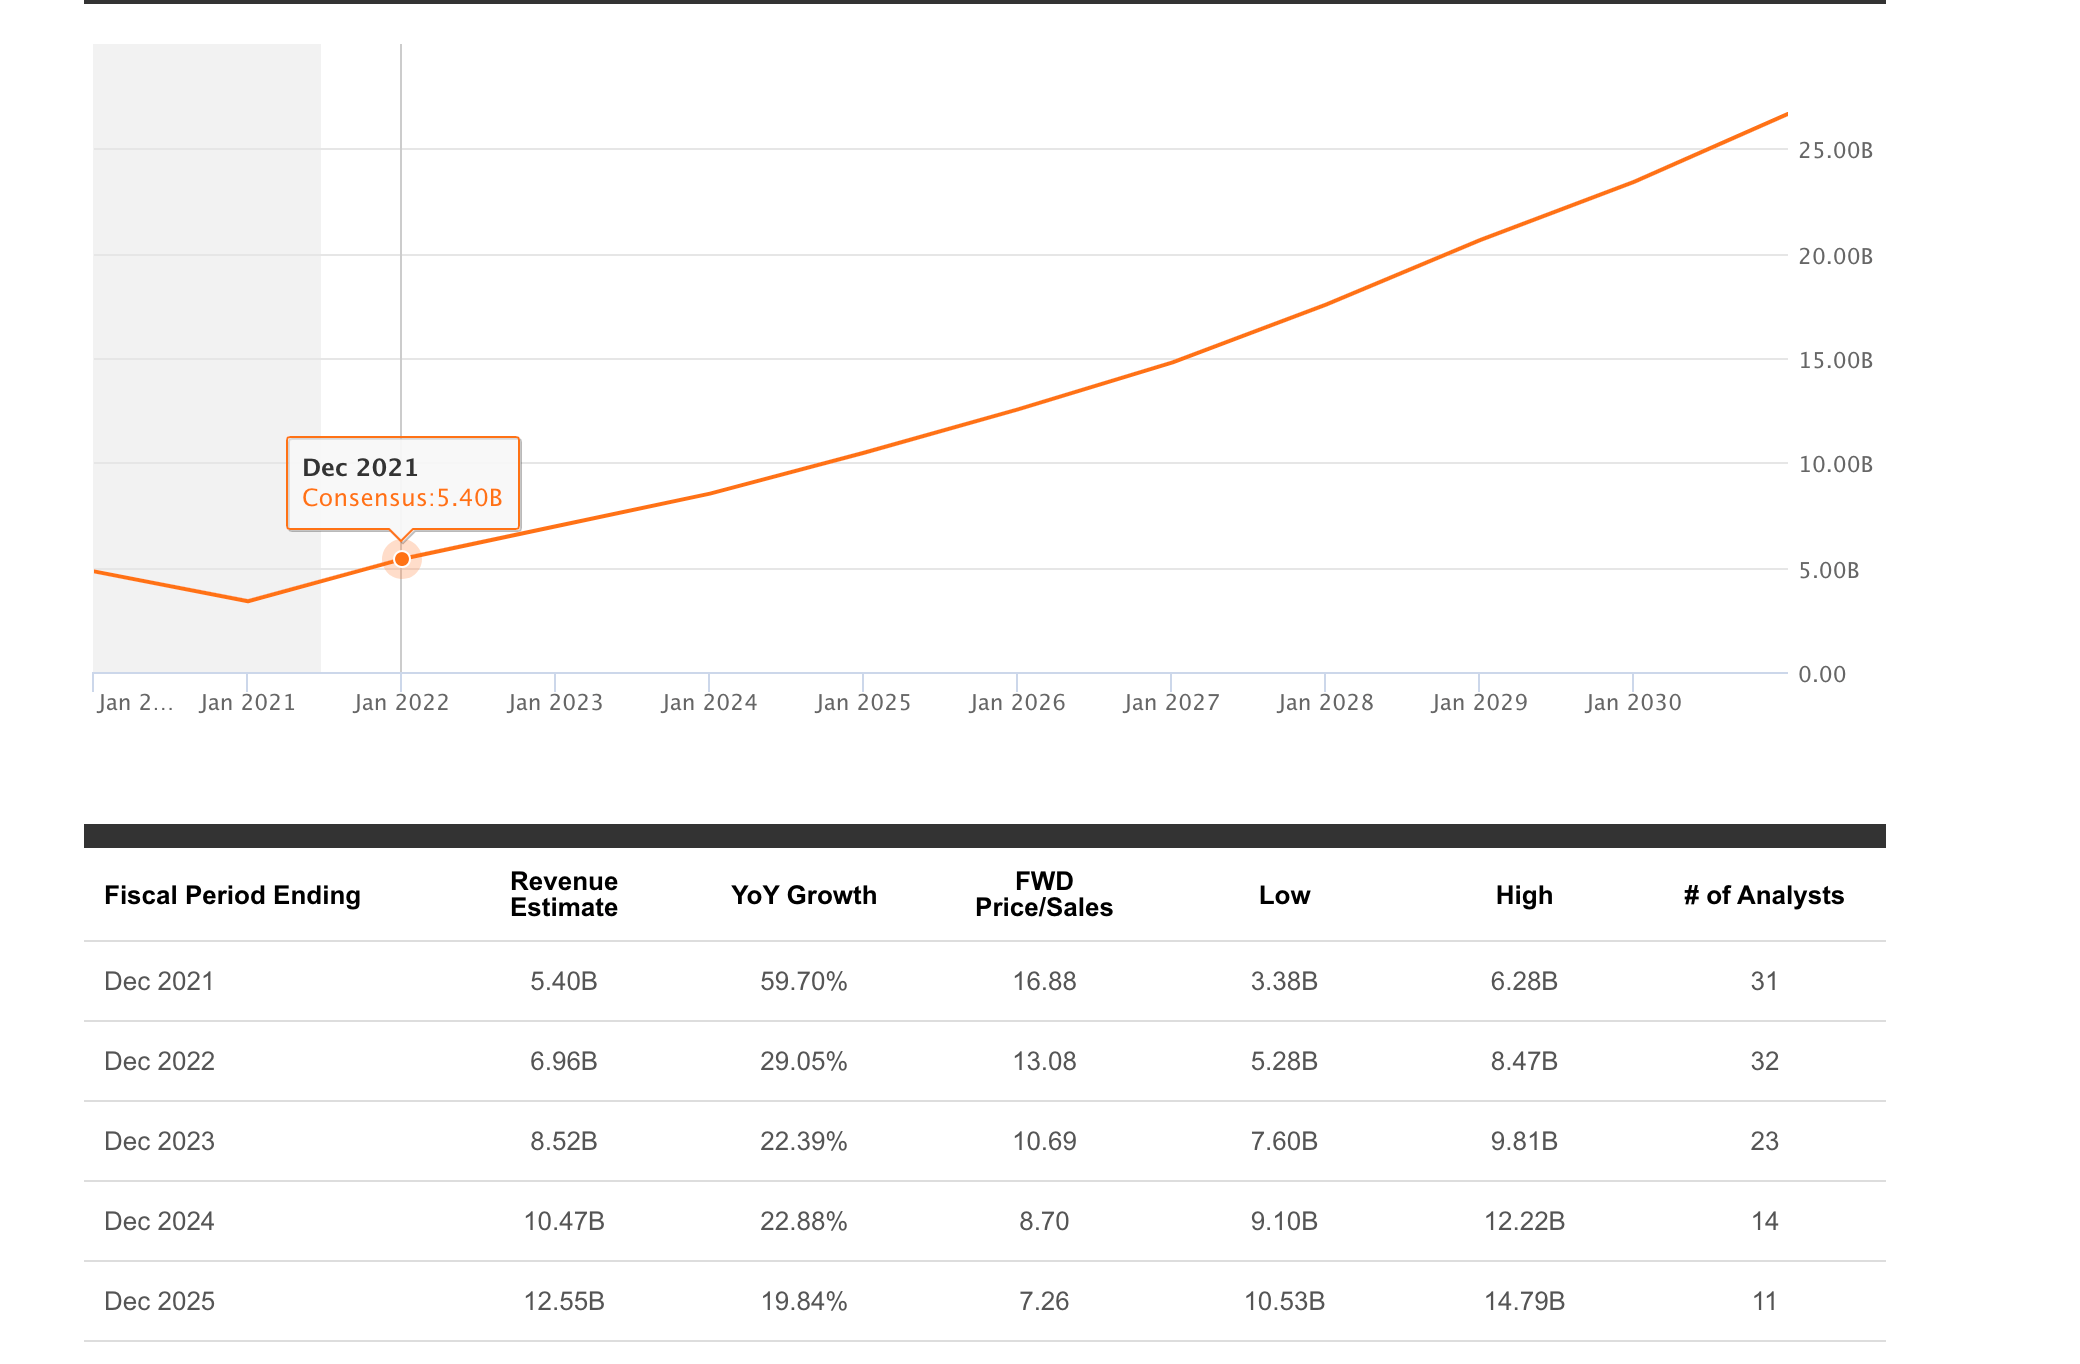The width and height of the screenshot is (2080, 1364).
Task: Click the Jan 2021 x-axis label
Action: 247,703
